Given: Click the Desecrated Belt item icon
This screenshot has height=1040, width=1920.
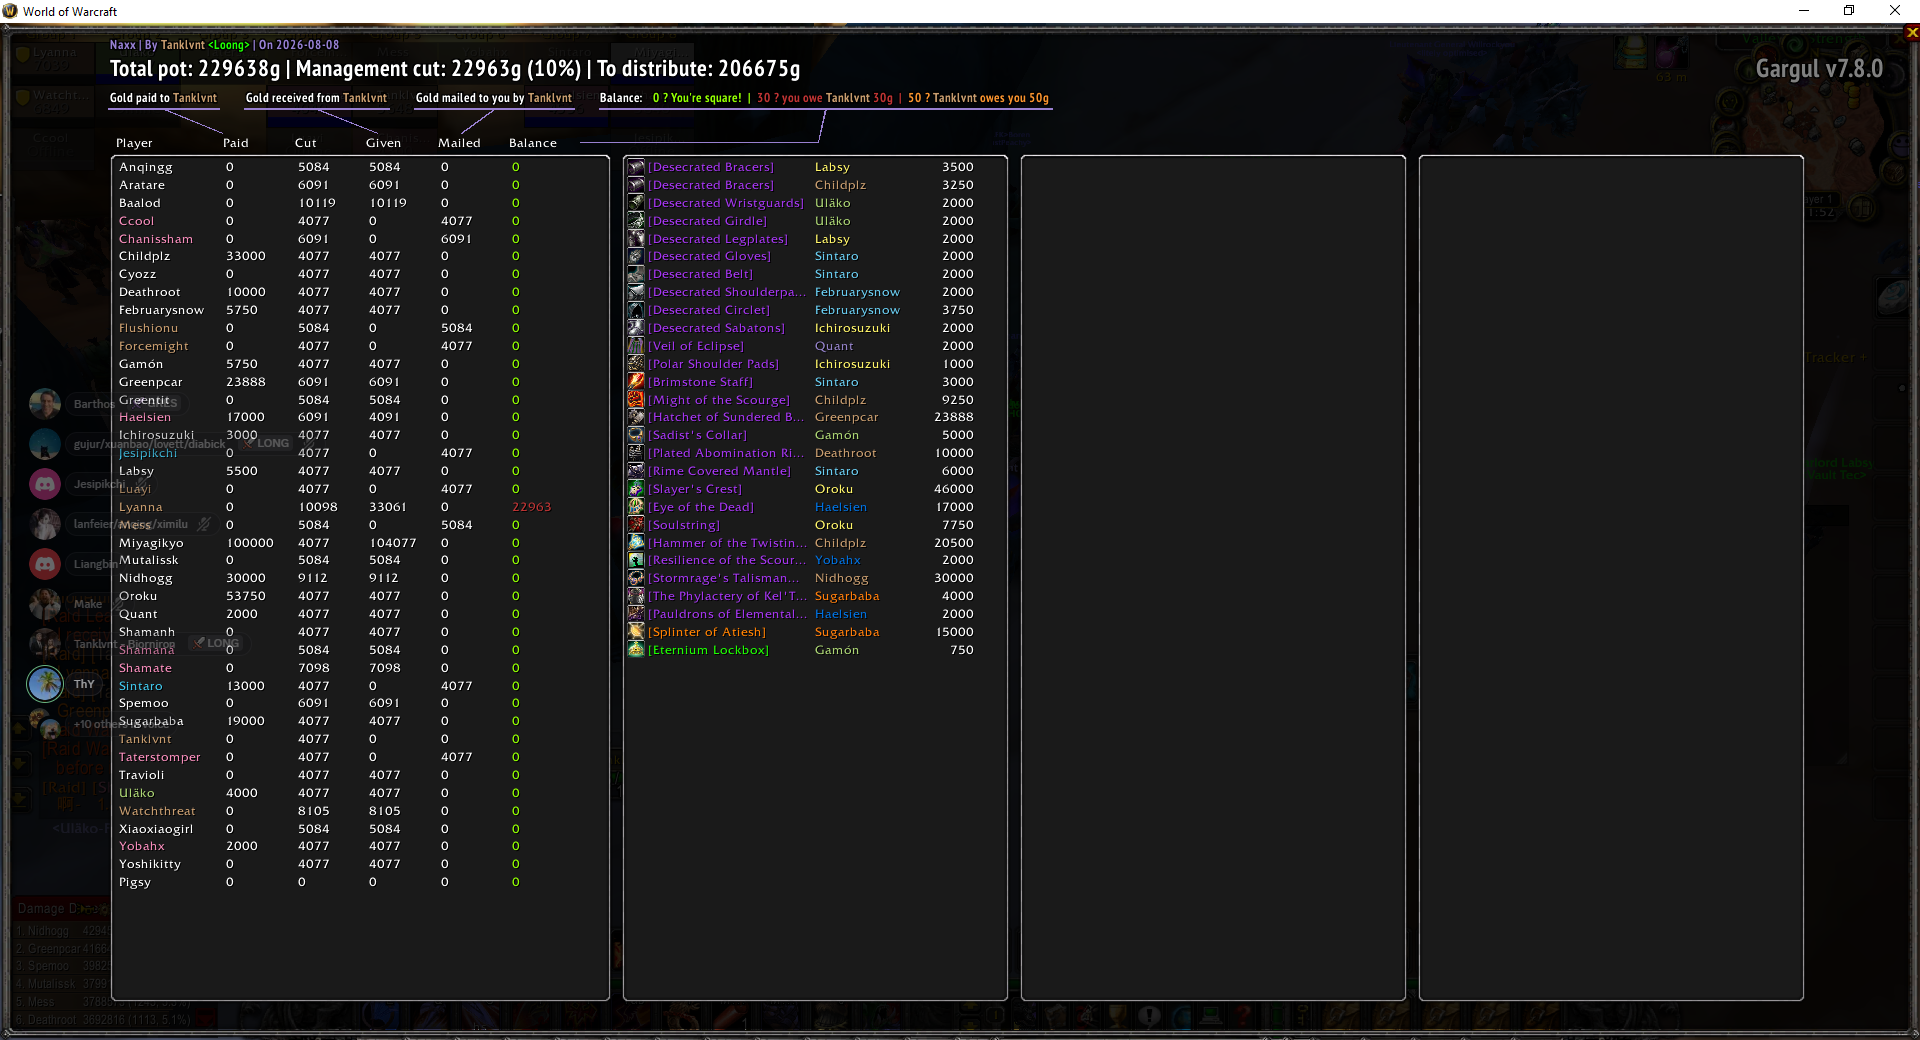Looking at the screenshot, I should click(x=636, y=274).
